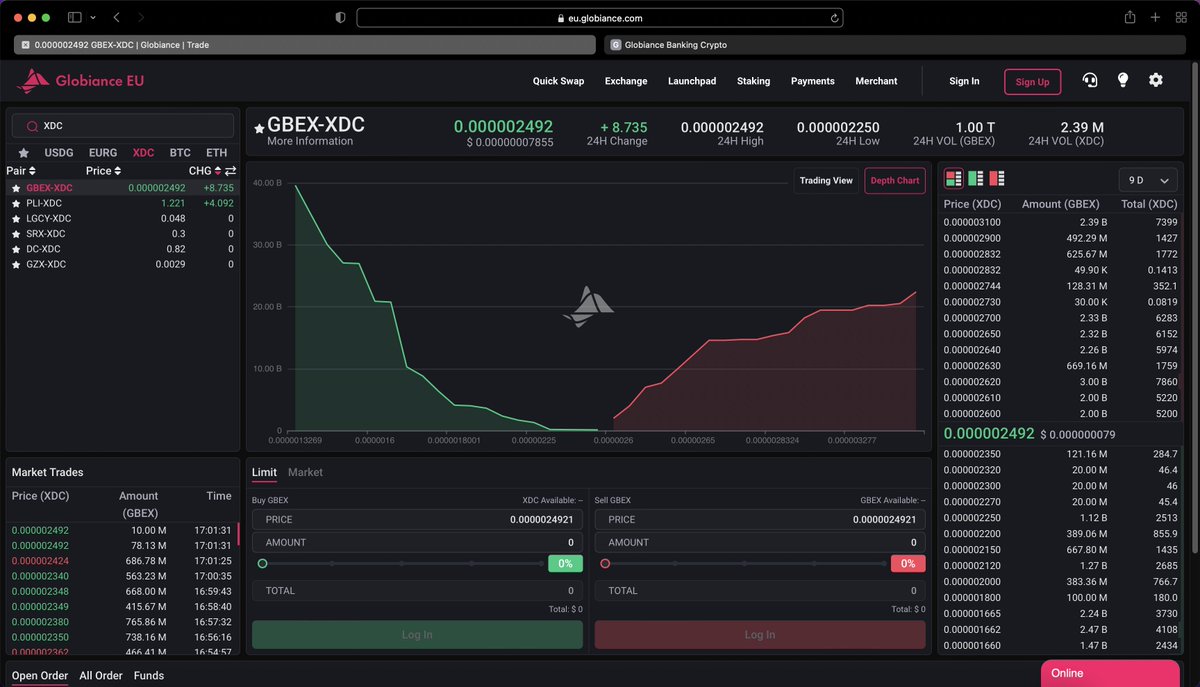Switch to ETH market tab
Screen dimensions: 1200x687
click(217, 153)
